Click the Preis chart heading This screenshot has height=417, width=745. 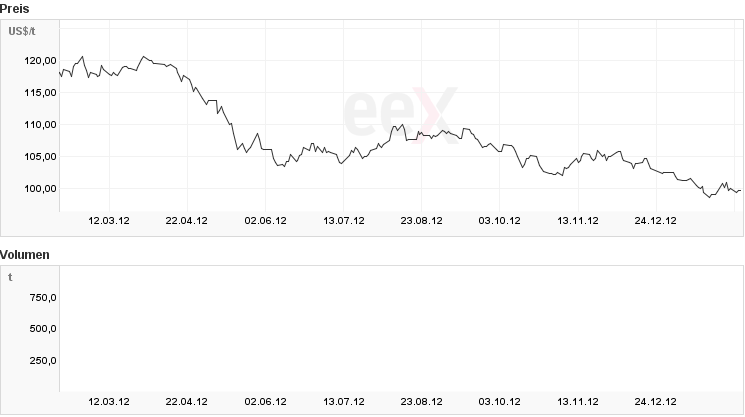pyautogui.click(x=14, y=8)
